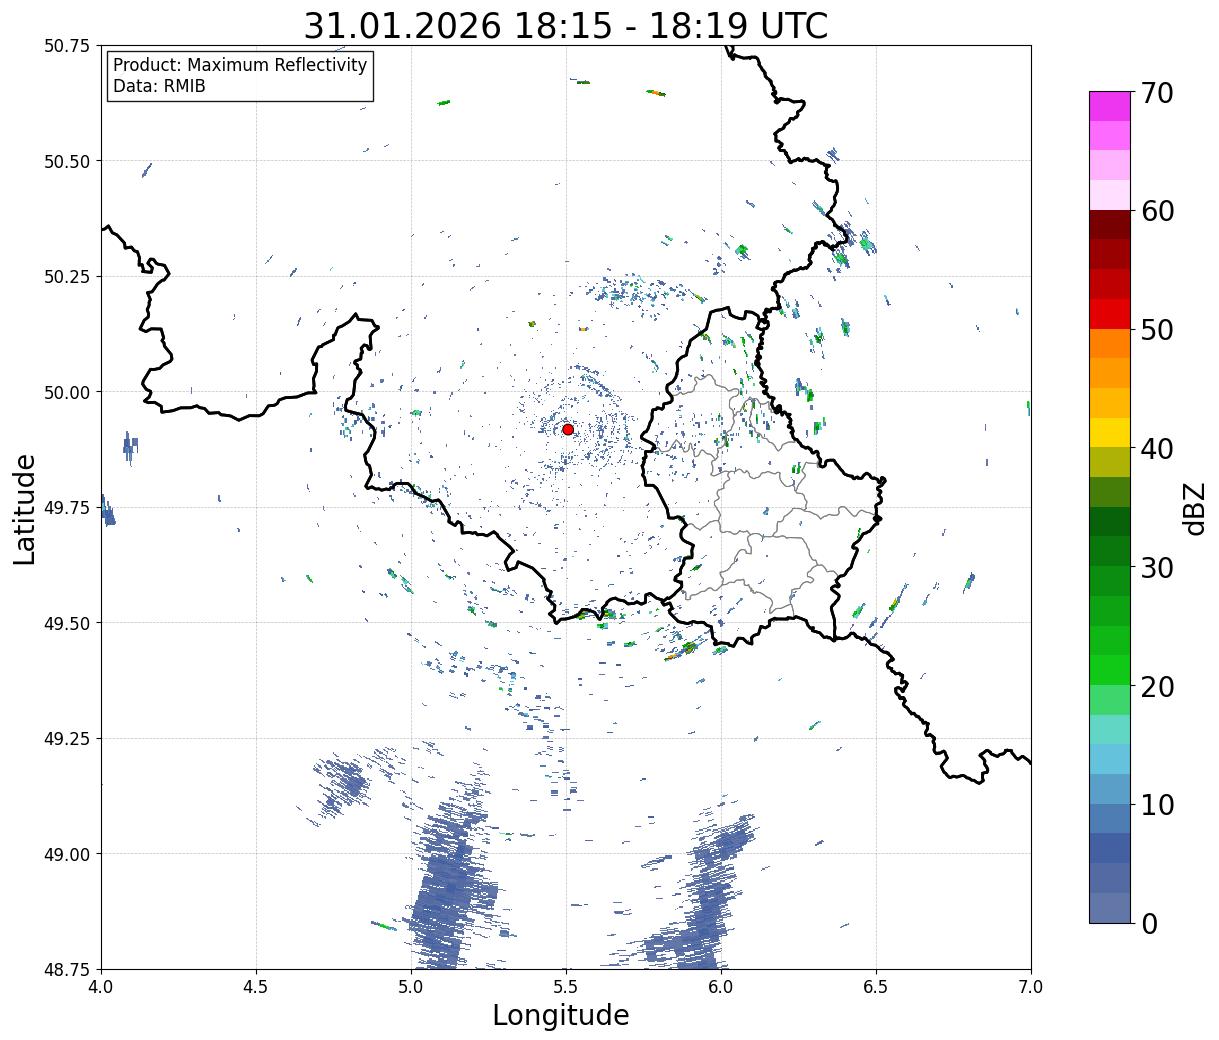Click the longitude tick label 6.0

coord(721,988)
